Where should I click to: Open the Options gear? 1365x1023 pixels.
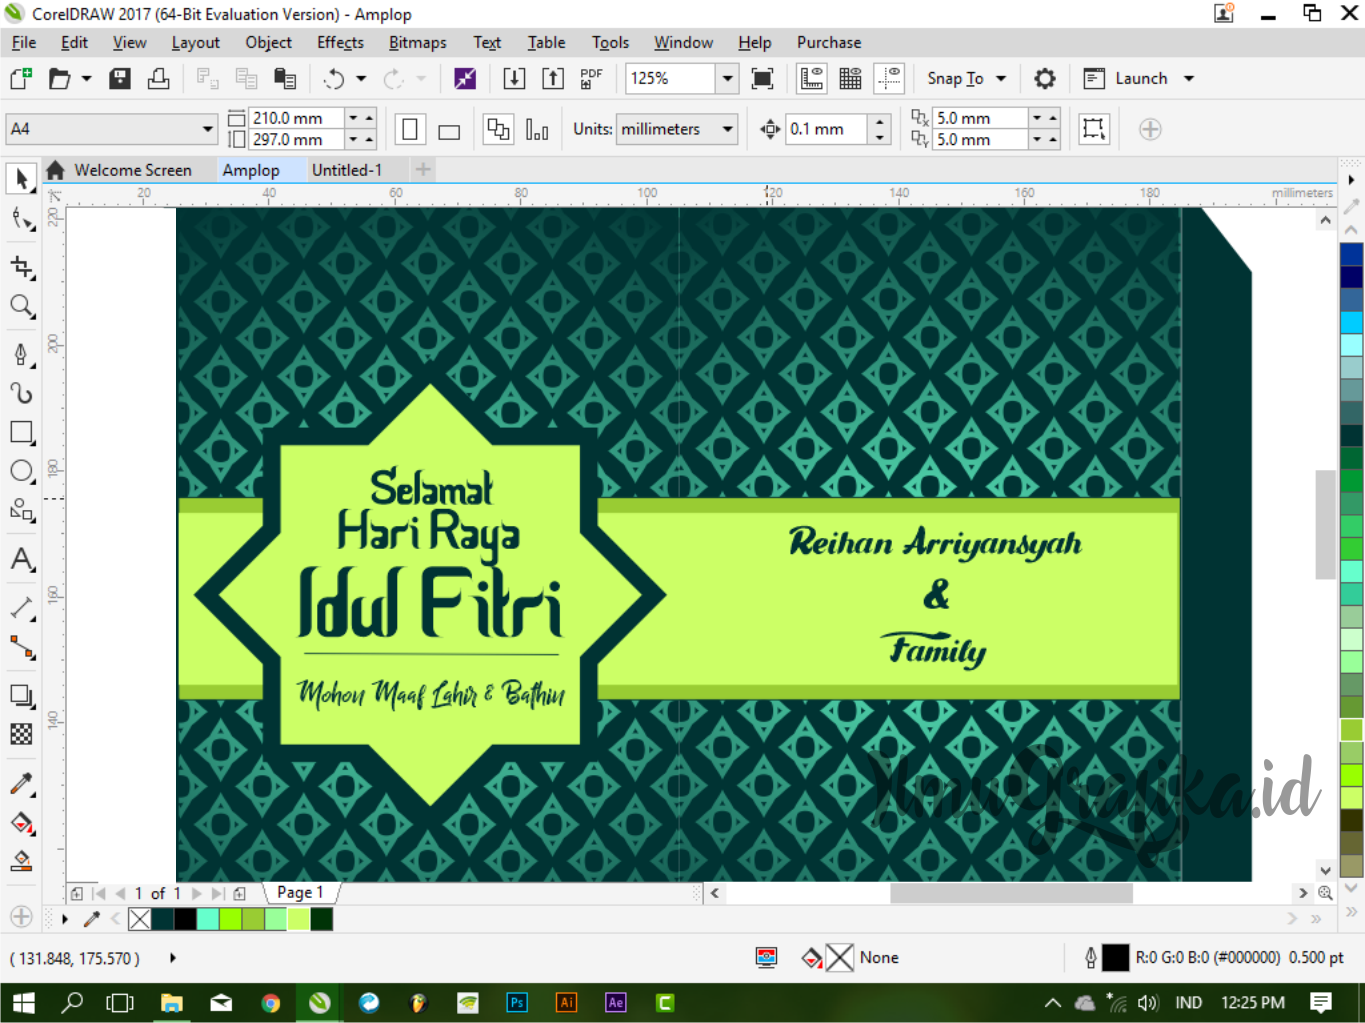point(1045,78)
